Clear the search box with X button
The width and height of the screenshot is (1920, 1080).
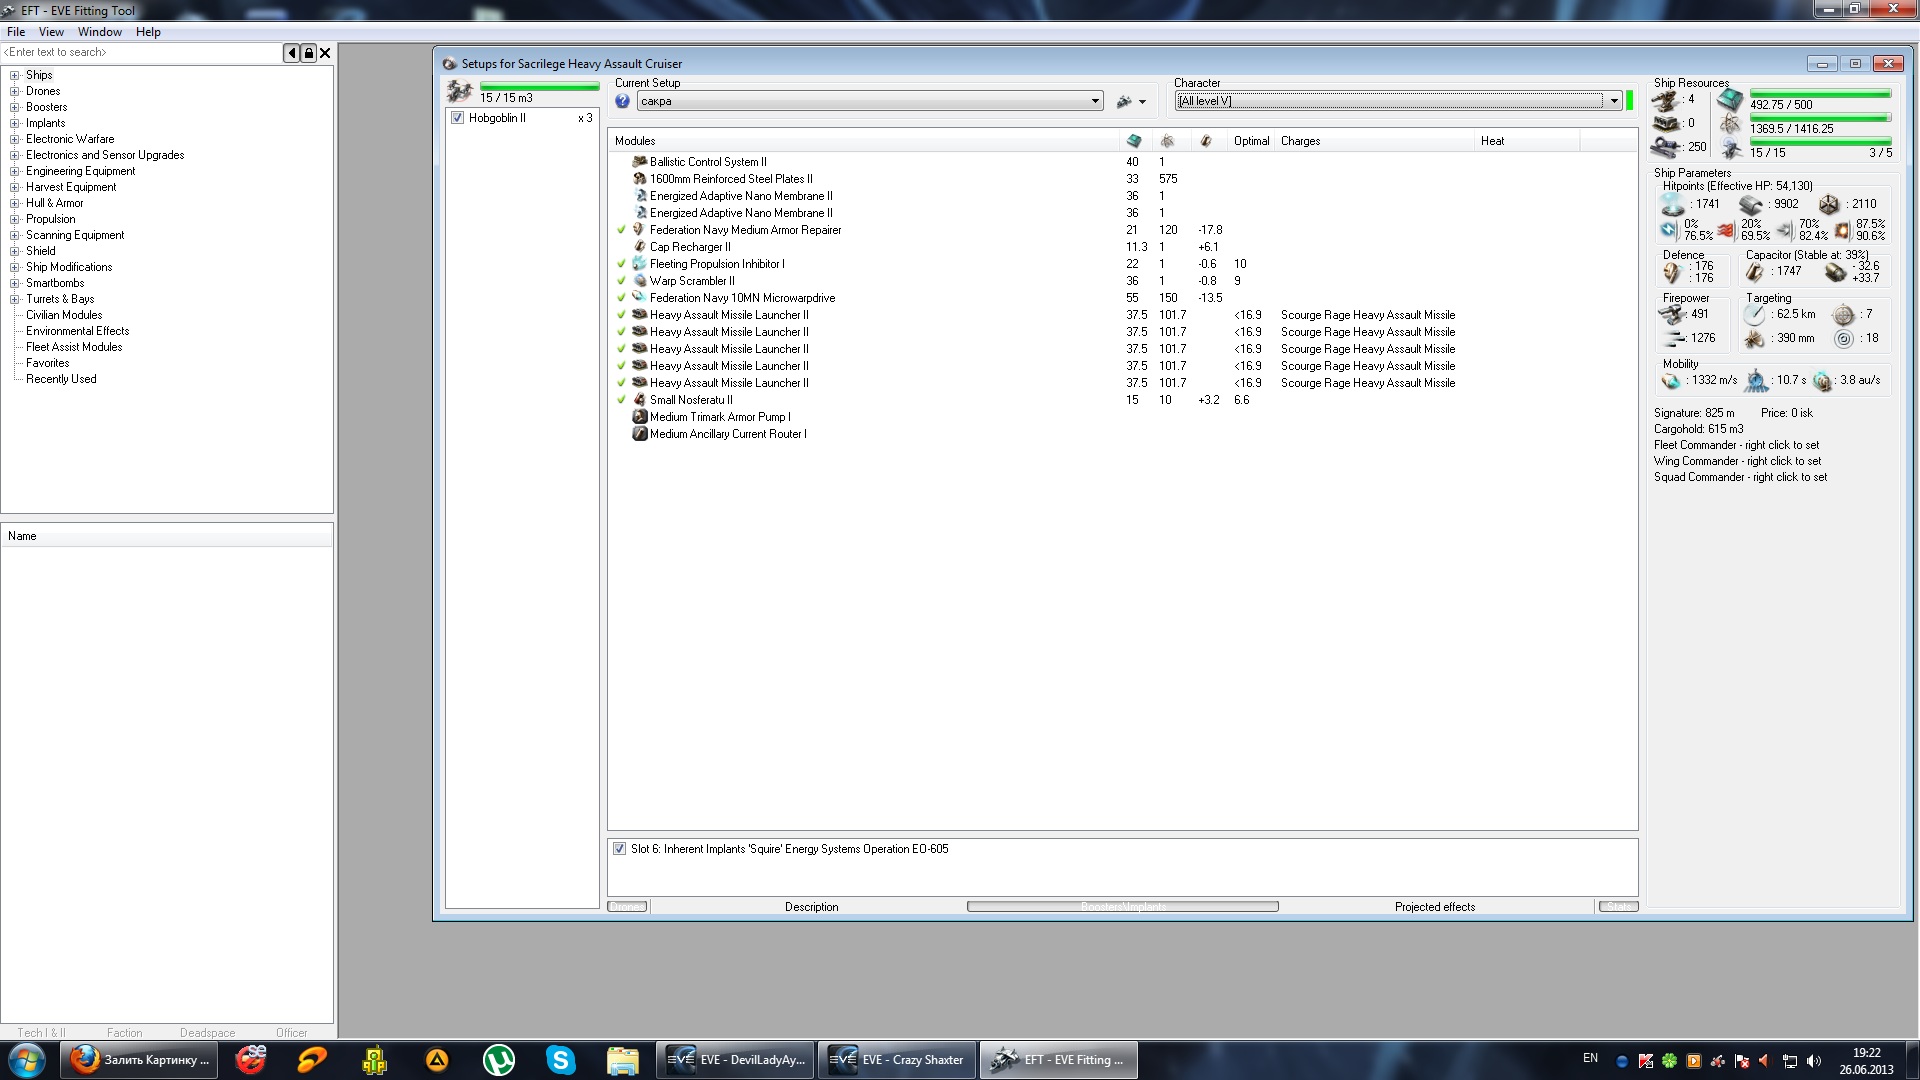coord(325,53)
